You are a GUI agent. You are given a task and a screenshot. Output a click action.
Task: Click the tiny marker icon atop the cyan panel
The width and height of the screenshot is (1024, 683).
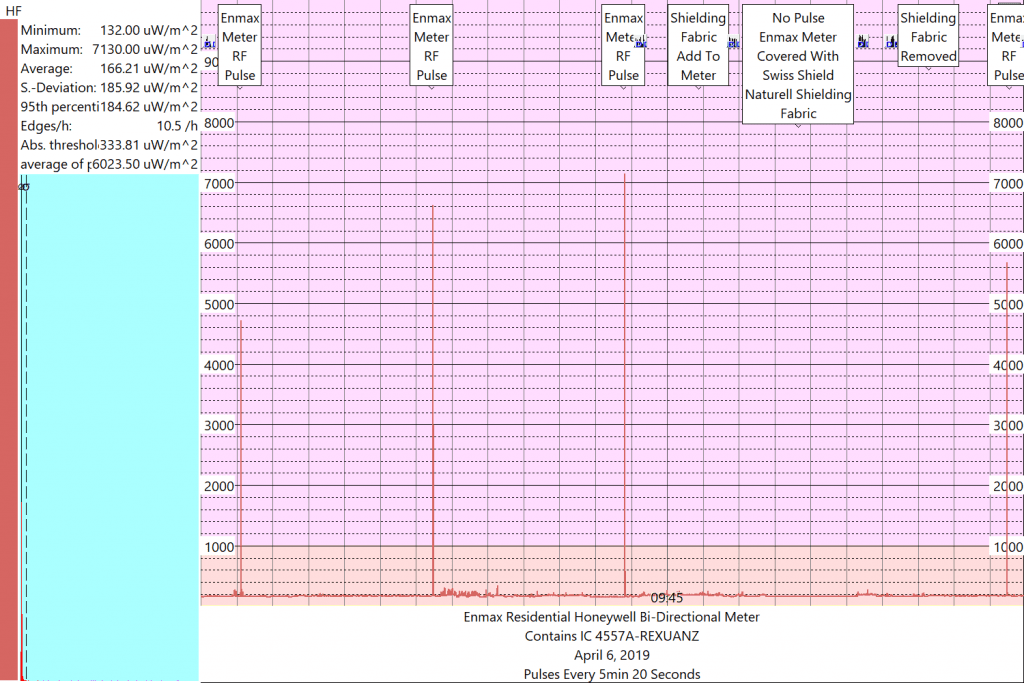pyautogui.click(x=22, y=184)
